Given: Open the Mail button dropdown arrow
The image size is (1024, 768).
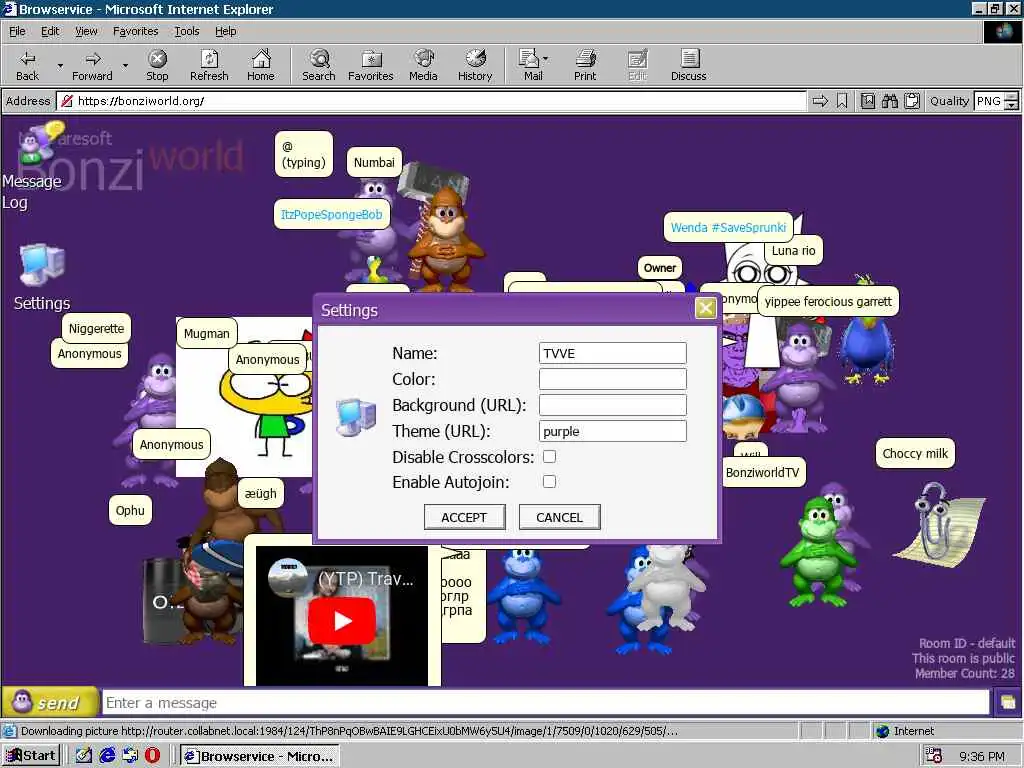Looking at the screenshot, I should (x=545, y=59).
